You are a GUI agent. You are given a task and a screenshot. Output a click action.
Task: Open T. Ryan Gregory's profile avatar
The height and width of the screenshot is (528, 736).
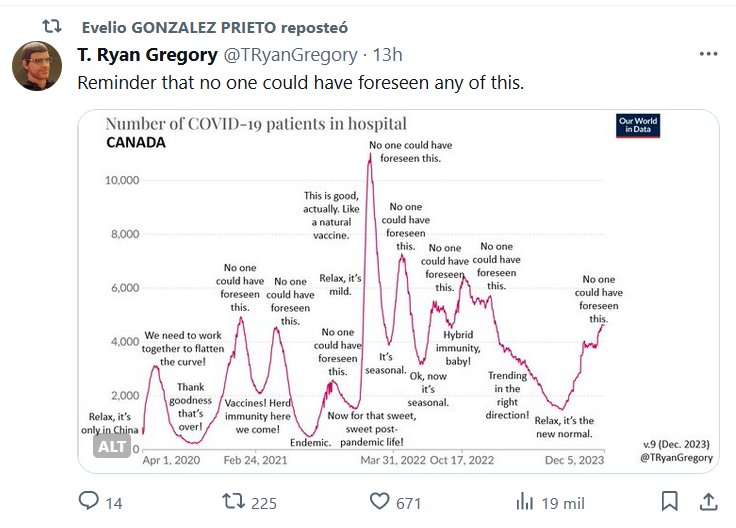point(38,66)
